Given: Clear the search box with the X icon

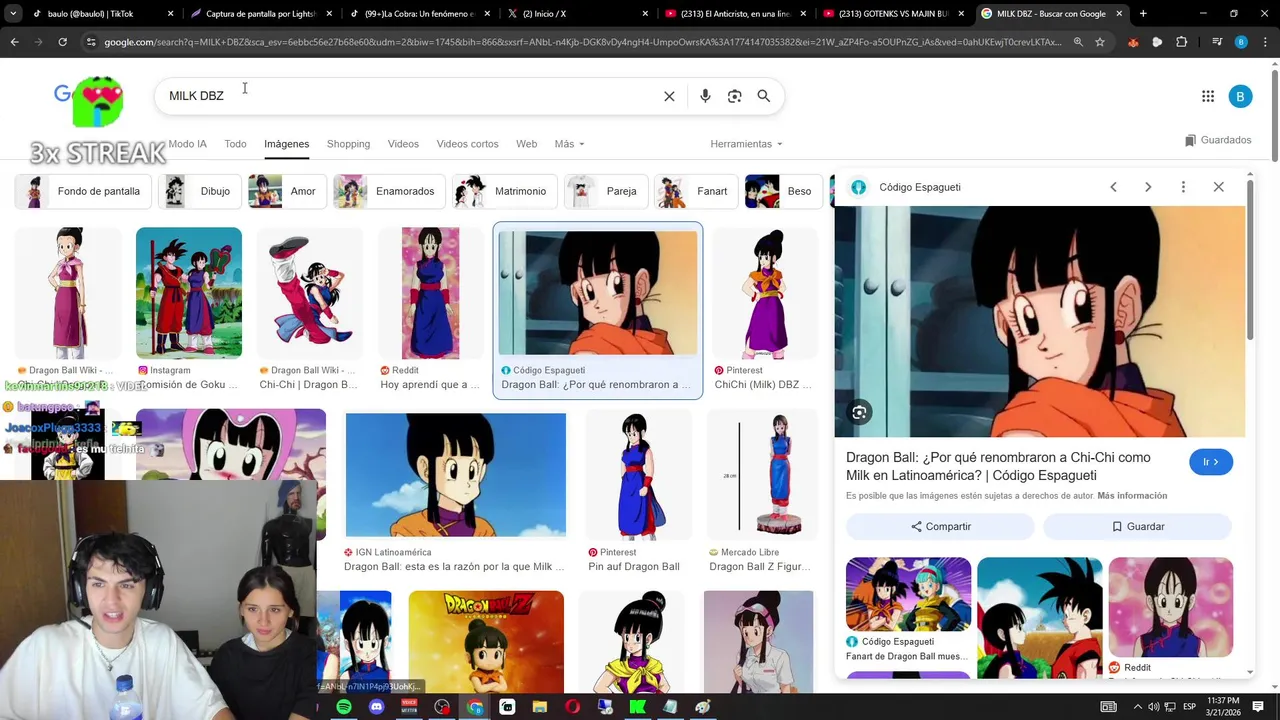Looking at the screenshot, I should click(669, 96).
